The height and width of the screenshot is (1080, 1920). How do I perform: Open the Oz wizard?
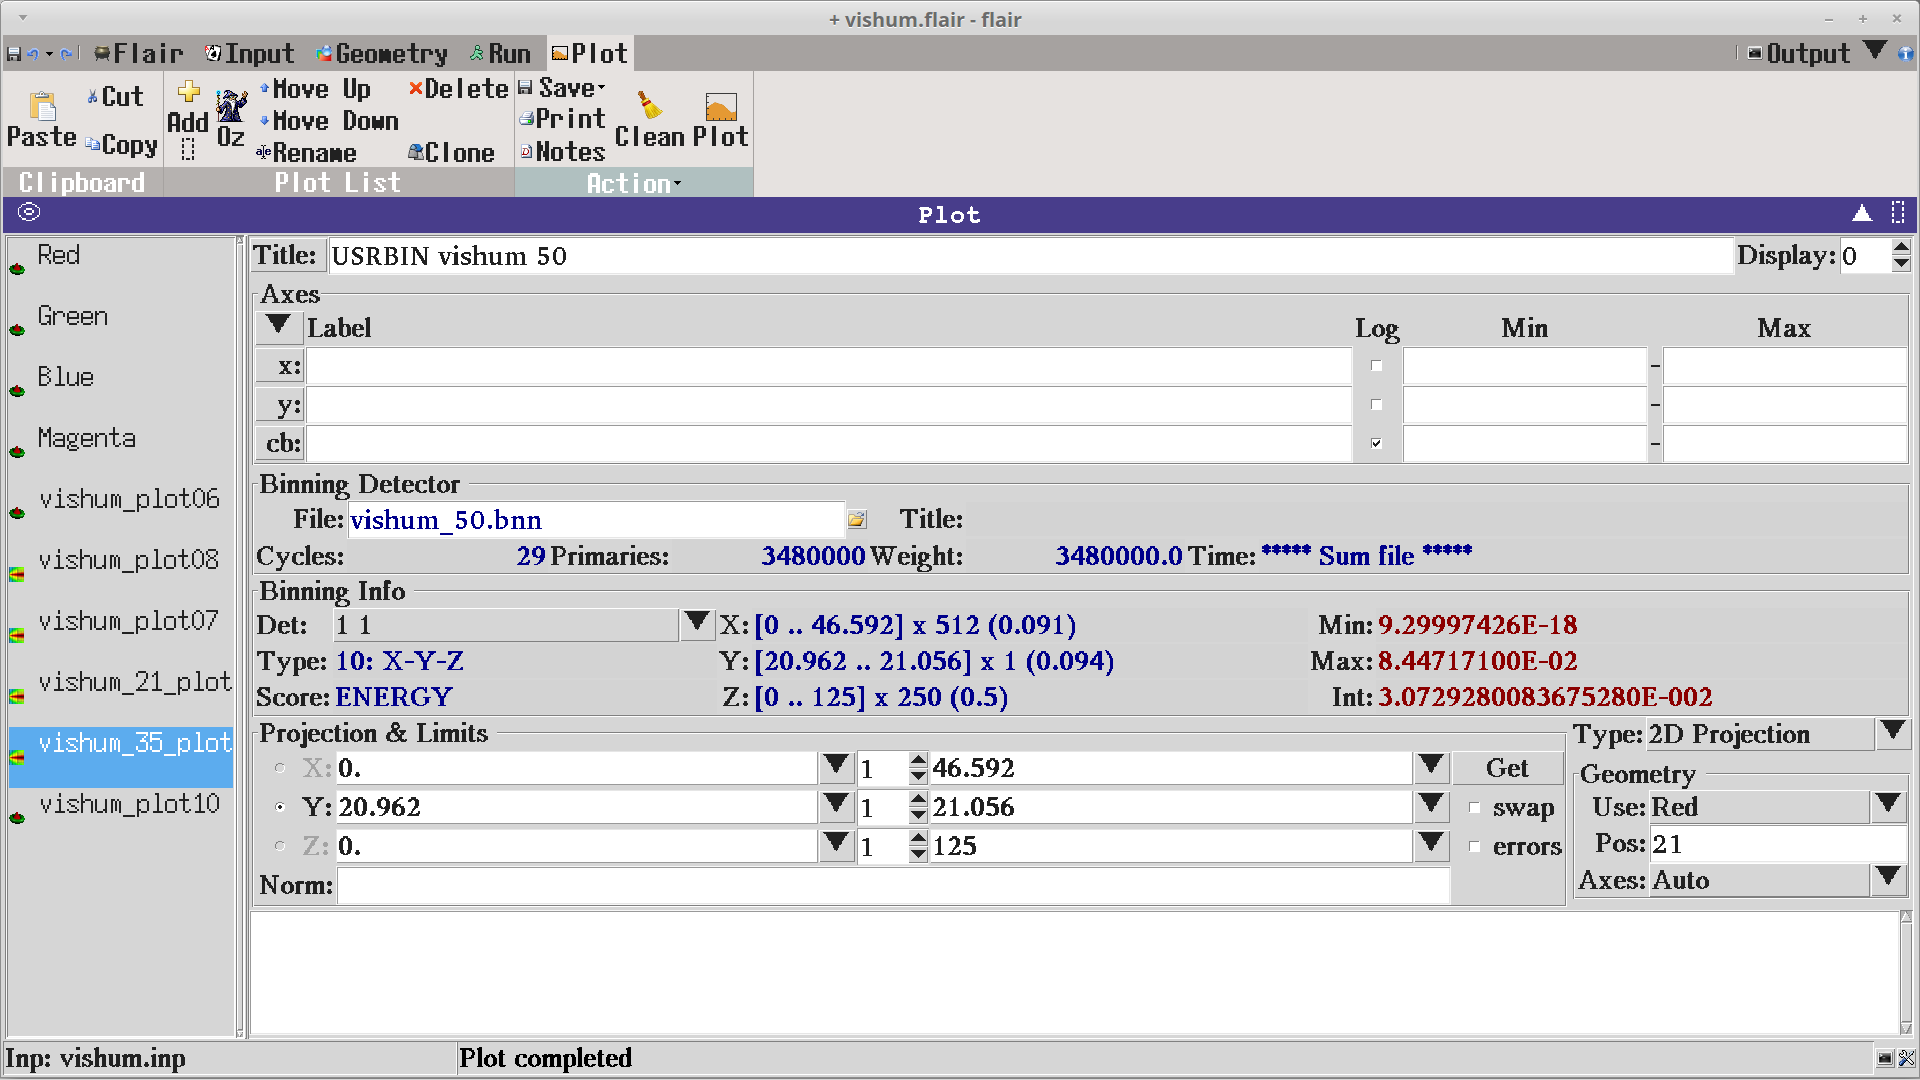(x=231, y=118)
